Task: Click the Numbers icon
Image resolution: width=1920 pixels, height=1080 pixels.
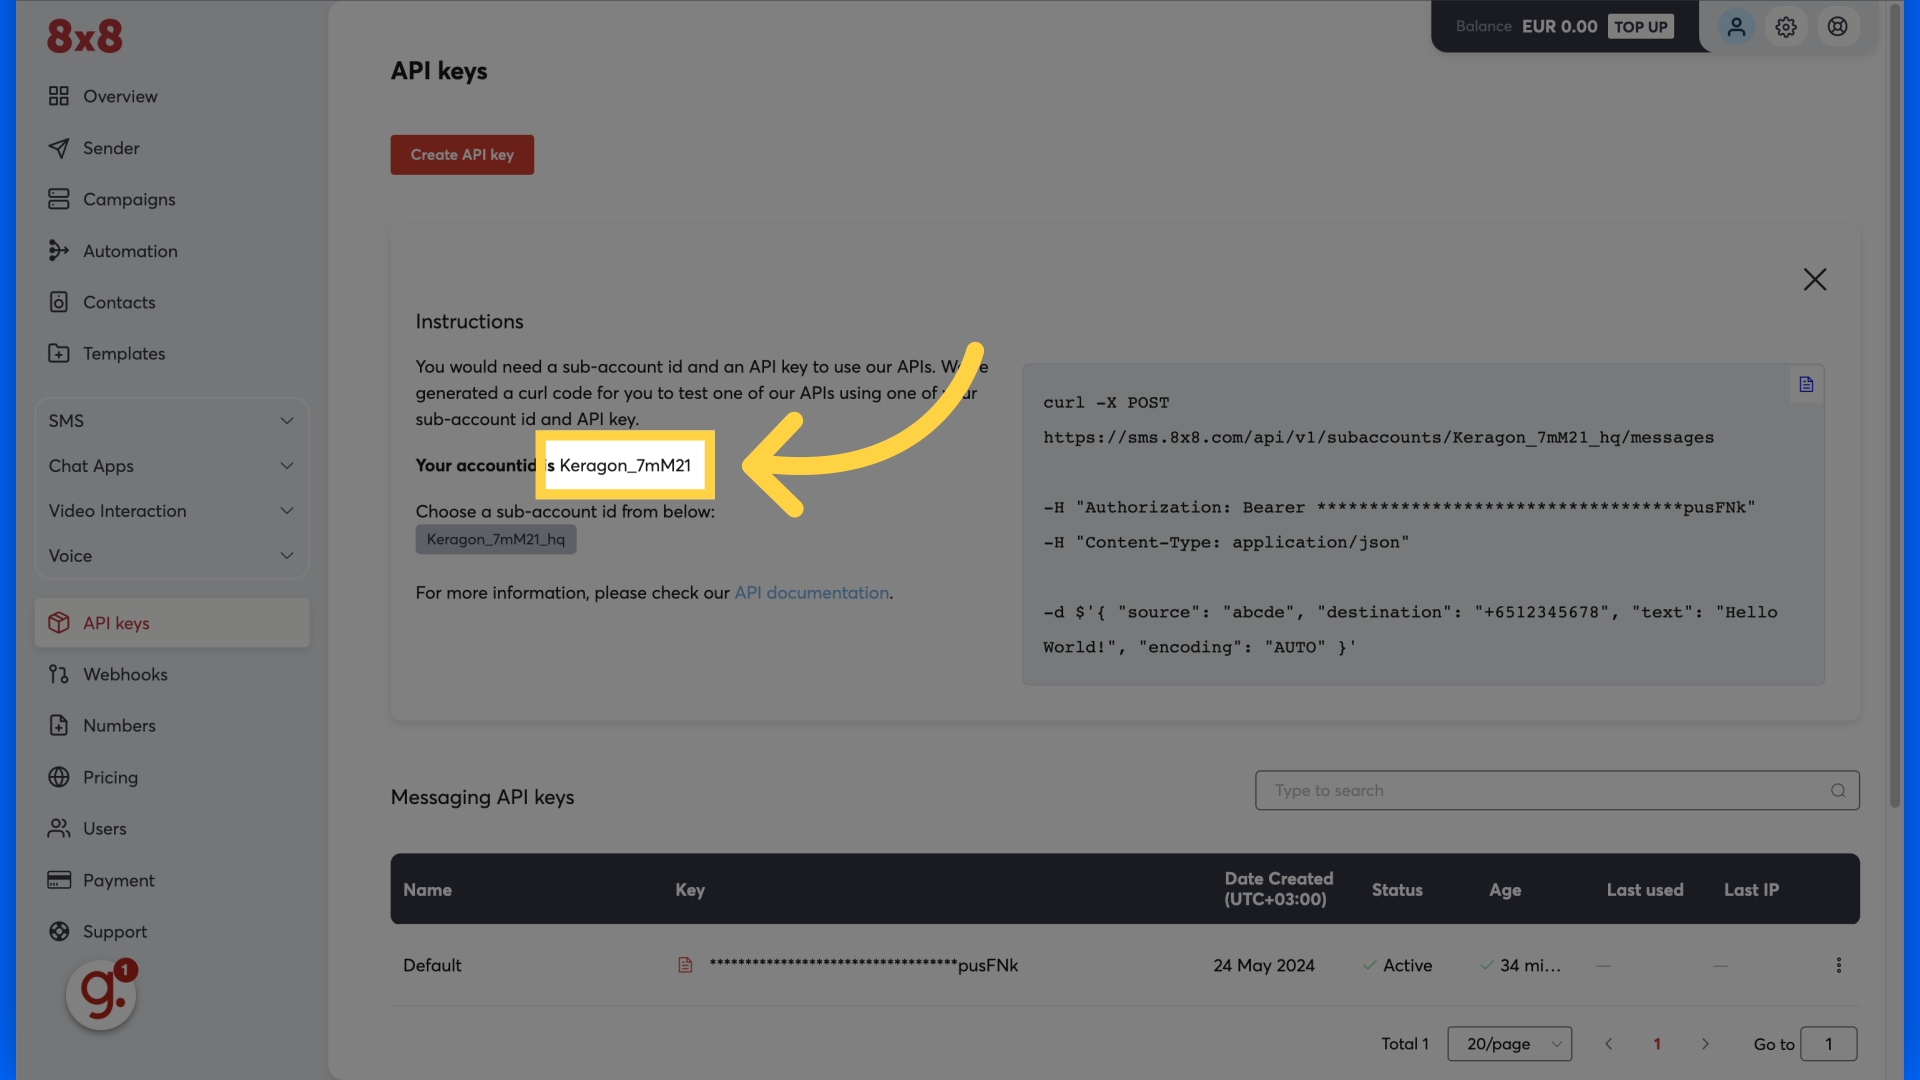Action: pyautogui.click(x=59, y=725)
